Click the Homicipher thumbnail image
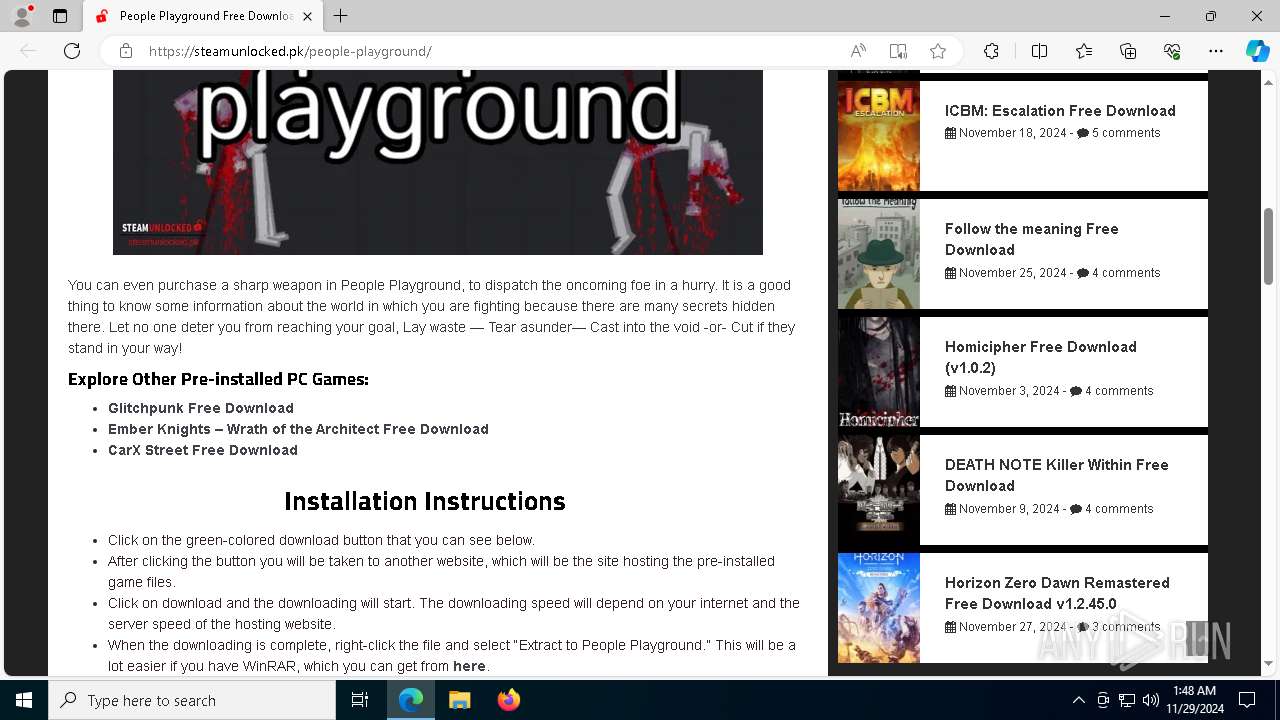Image resolution: width=1280 pixels, height=720 pixels. click(x=879, y=372)
